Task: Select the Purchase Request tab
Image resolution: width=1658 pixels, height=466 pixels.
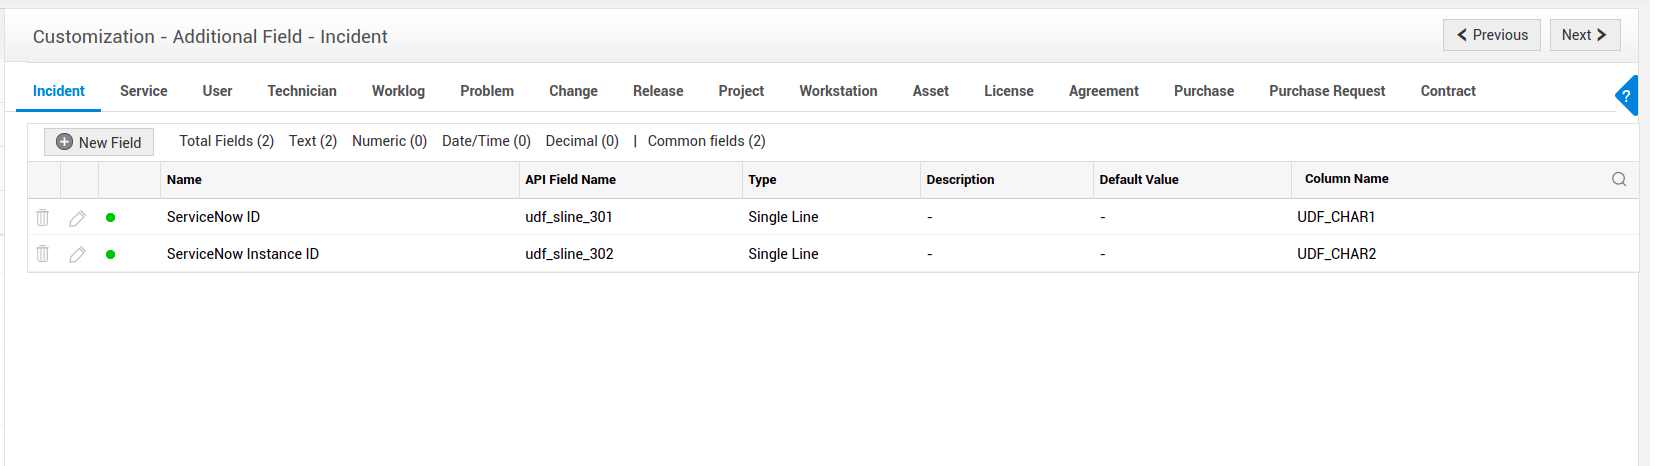Action: (x=1327, y=91)
